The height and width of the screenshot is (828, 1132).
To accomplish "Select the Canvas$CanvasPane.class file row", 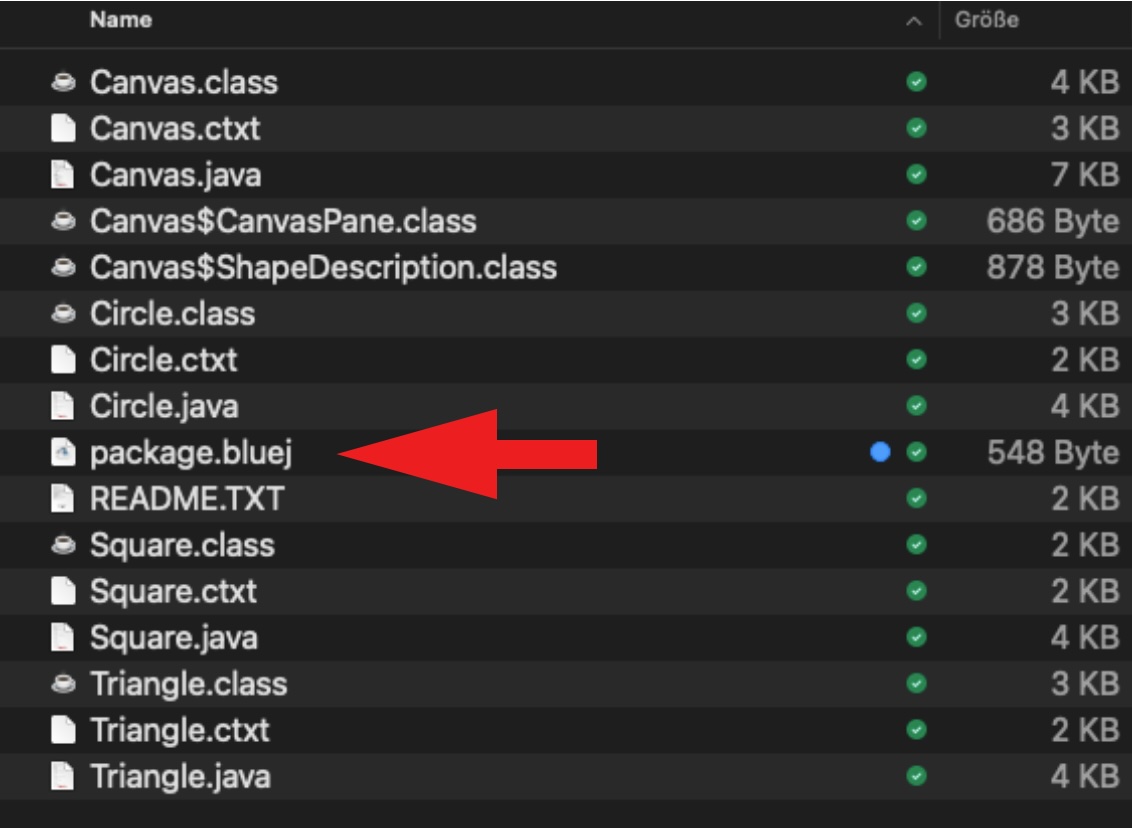I will coord(283,221).
